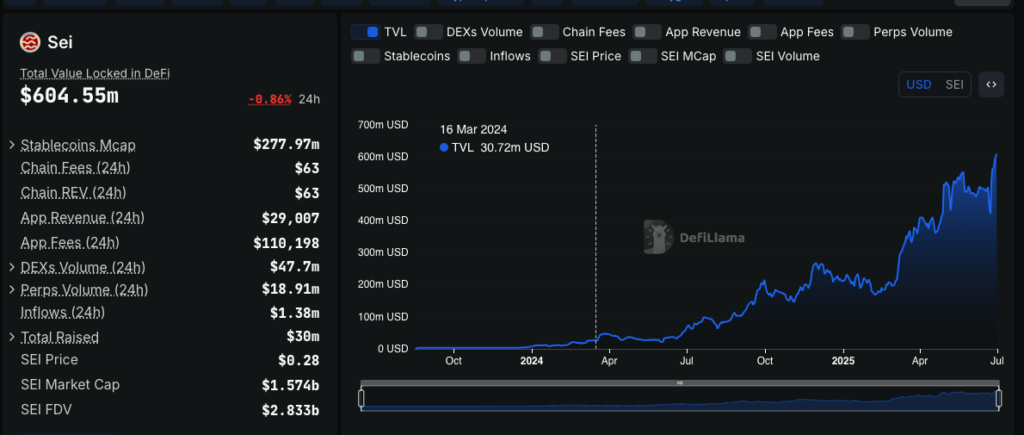This screenshot has height=435, width=1024.
Task: Turn on the App Fees toggle
Action: [x=762, y=32]
